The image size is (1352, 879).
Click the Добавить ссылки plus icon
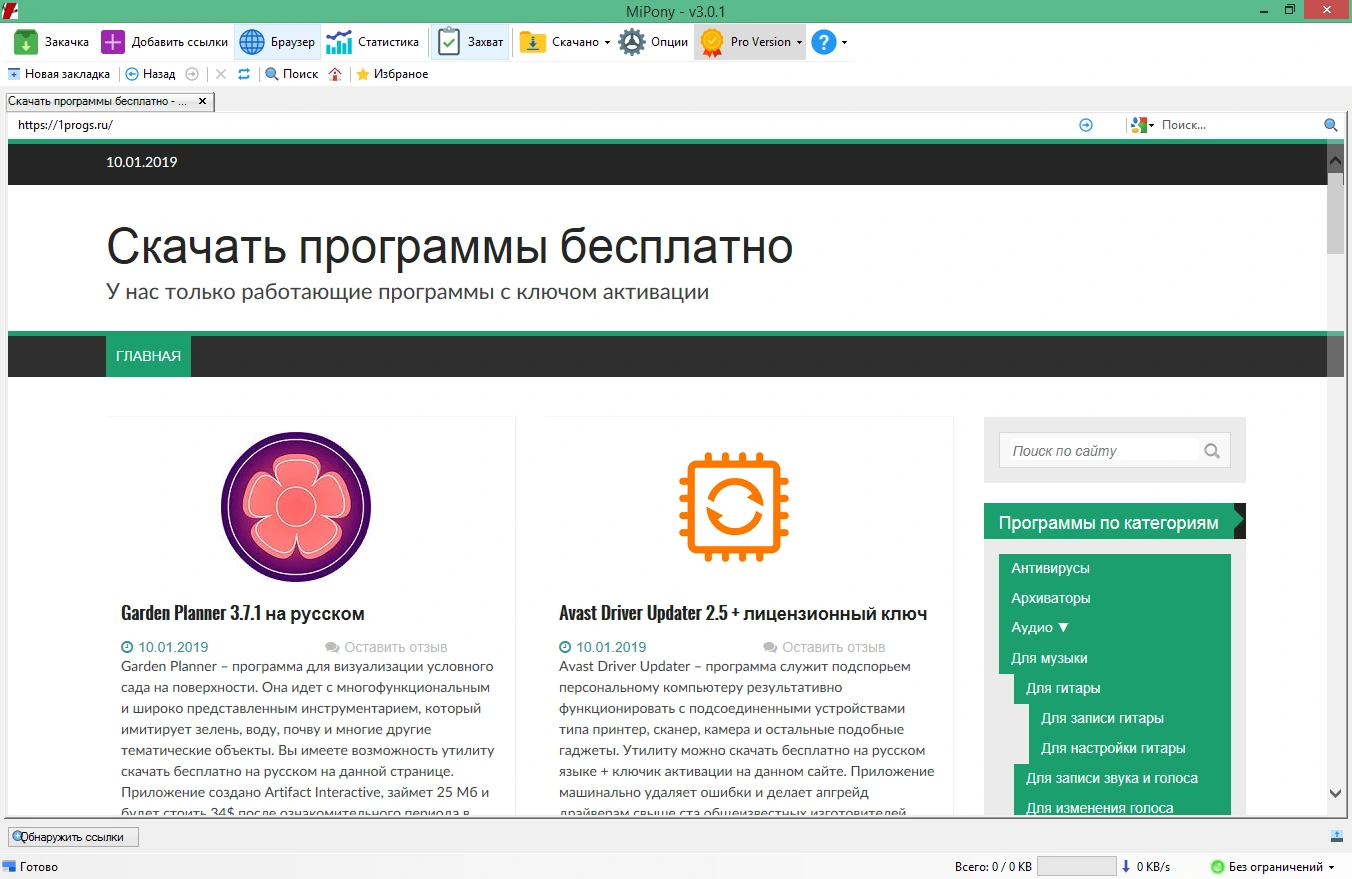113,42
